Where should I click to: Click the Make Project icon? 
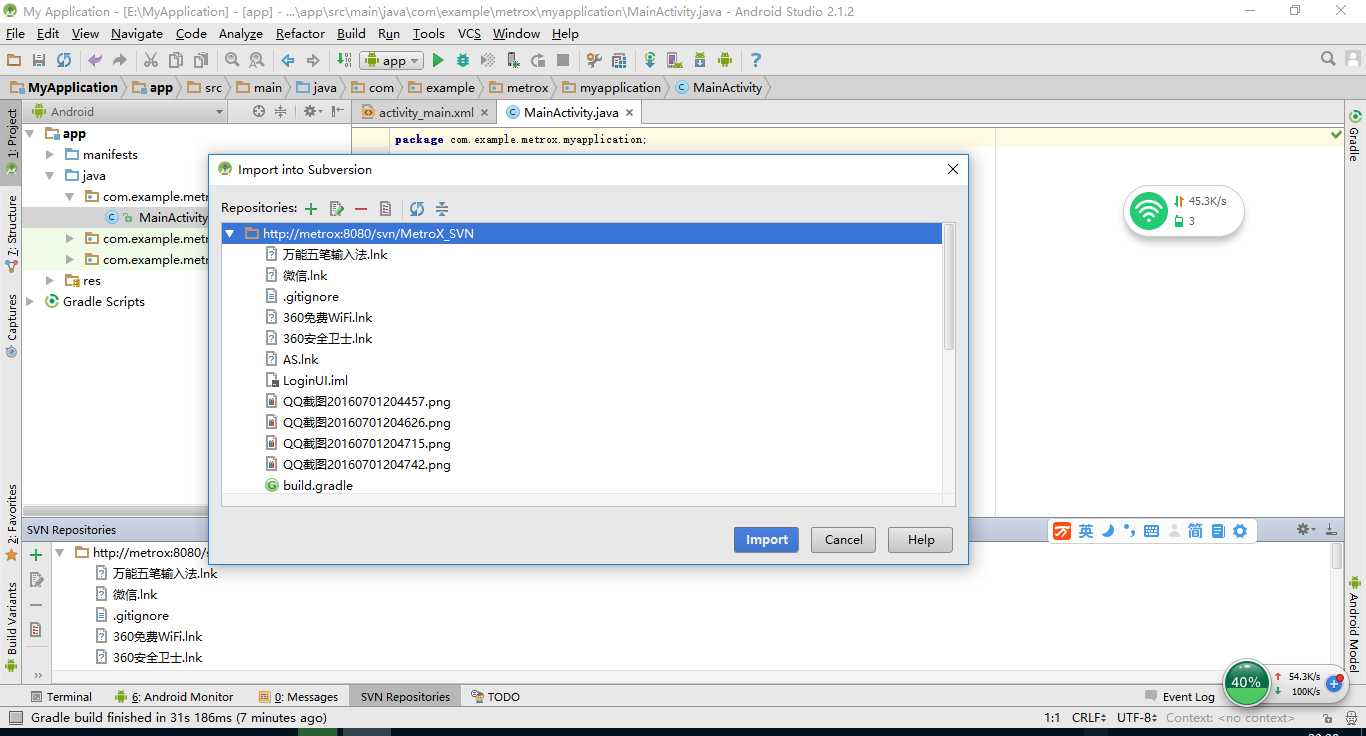point(344,60)
